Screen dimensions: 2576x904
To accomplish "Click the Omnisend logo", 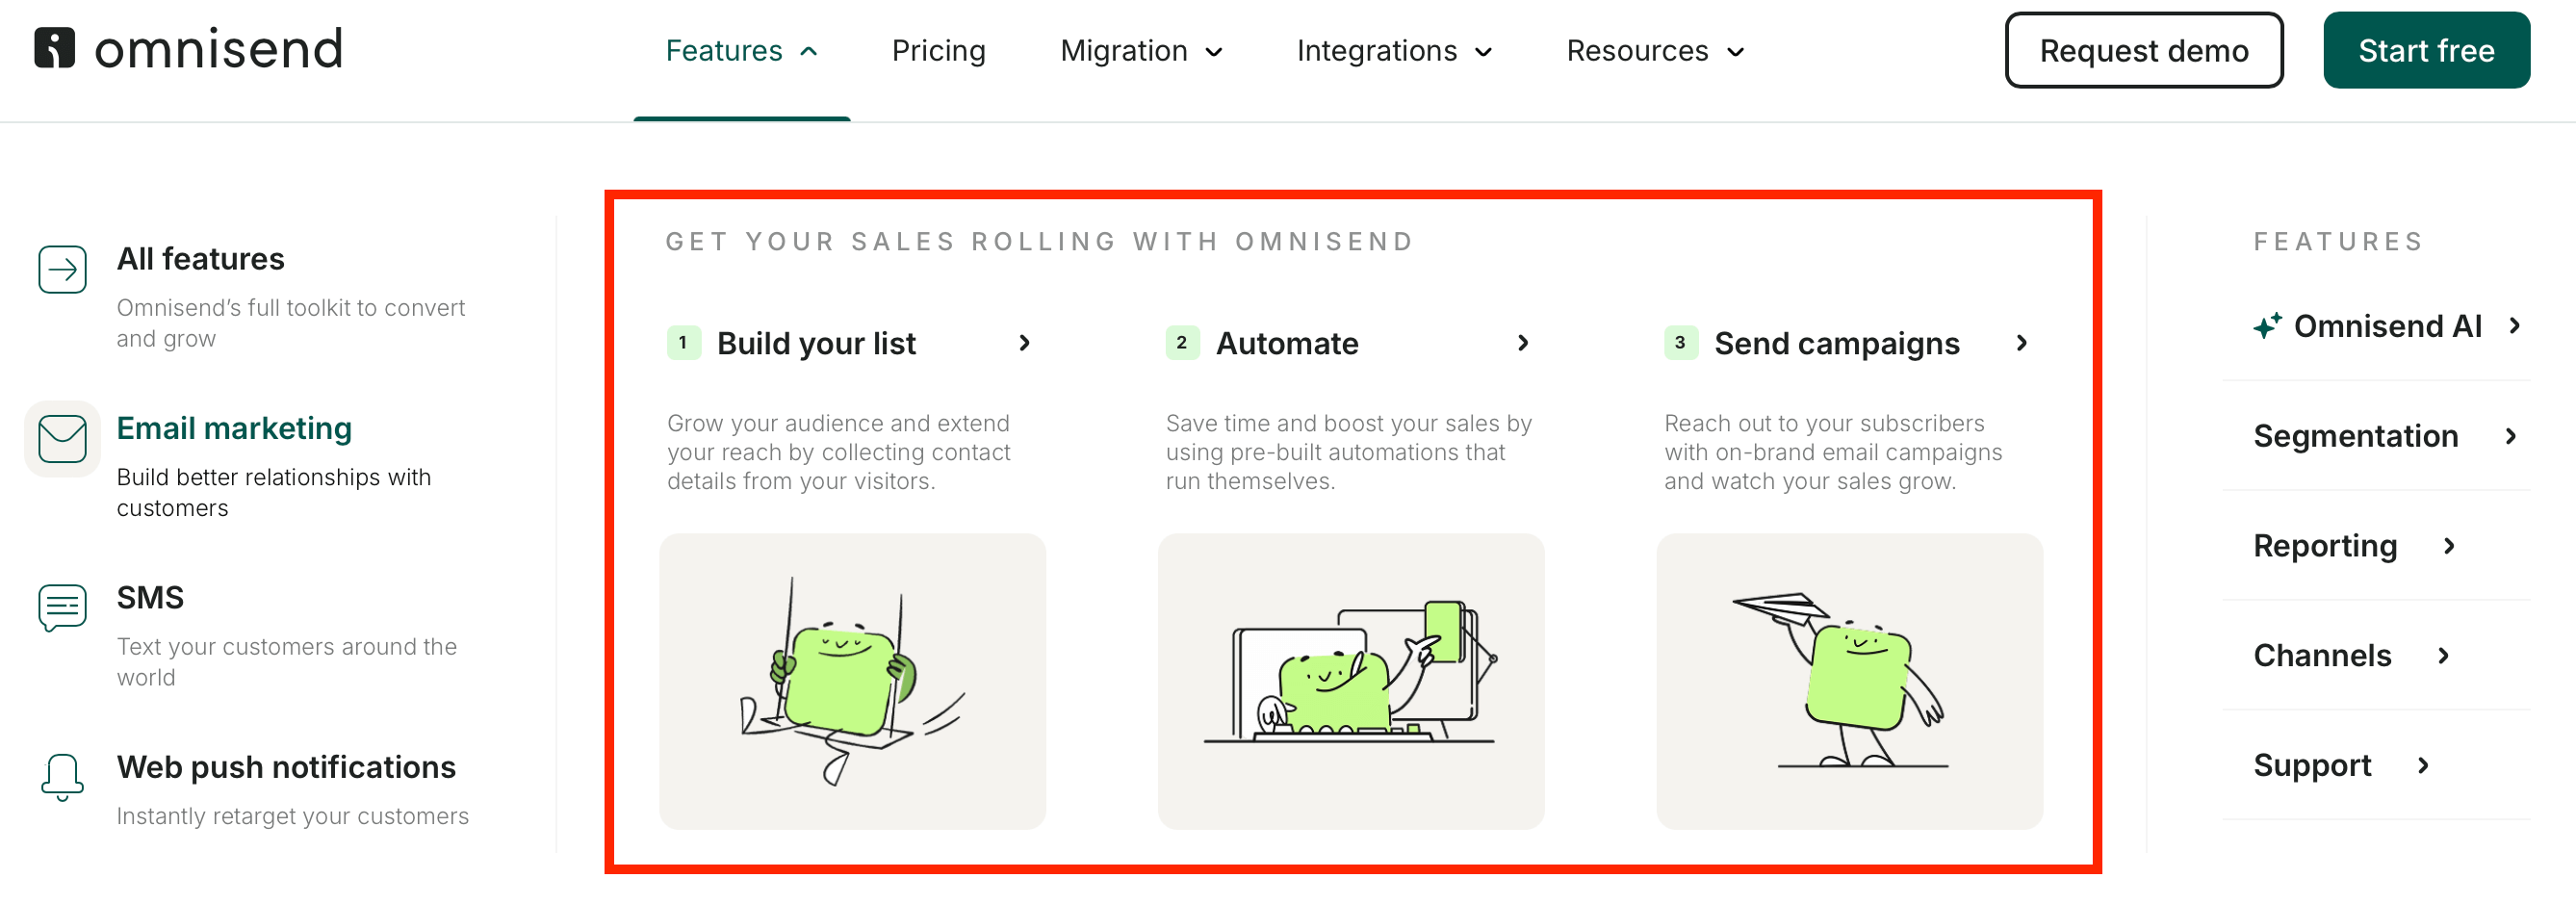I will 190,48.
